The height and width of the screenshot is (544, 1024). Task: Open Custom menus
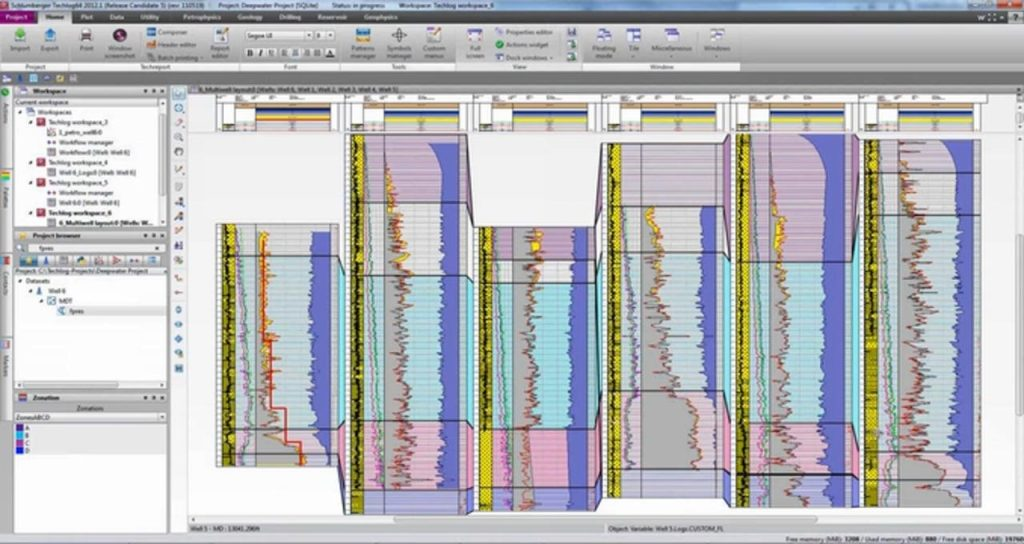coord(434,43)
